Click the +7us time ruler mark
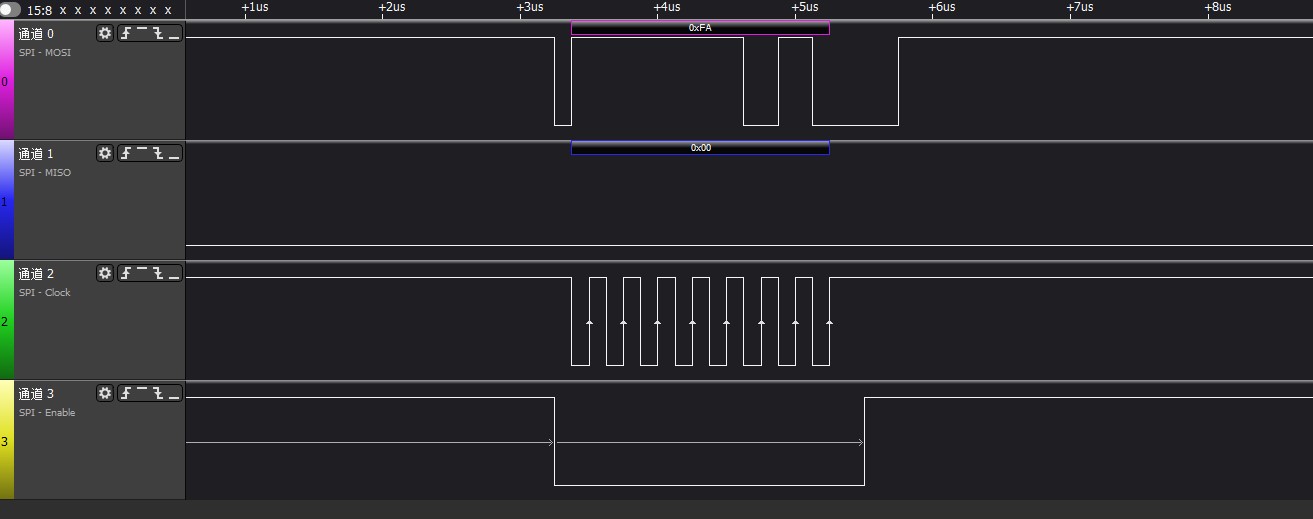Screen dimensions: 1313x519 (1080, 7)
